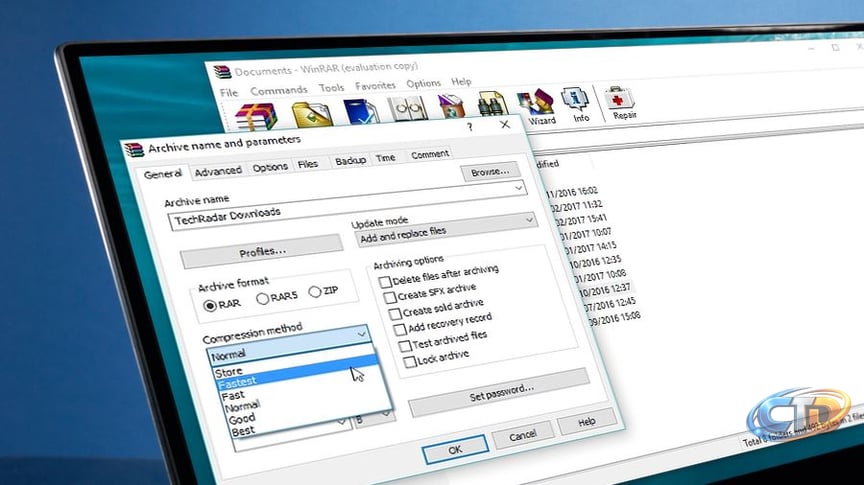Enable Delete files after archiving
864x485 pixels.
click(385, 282)
